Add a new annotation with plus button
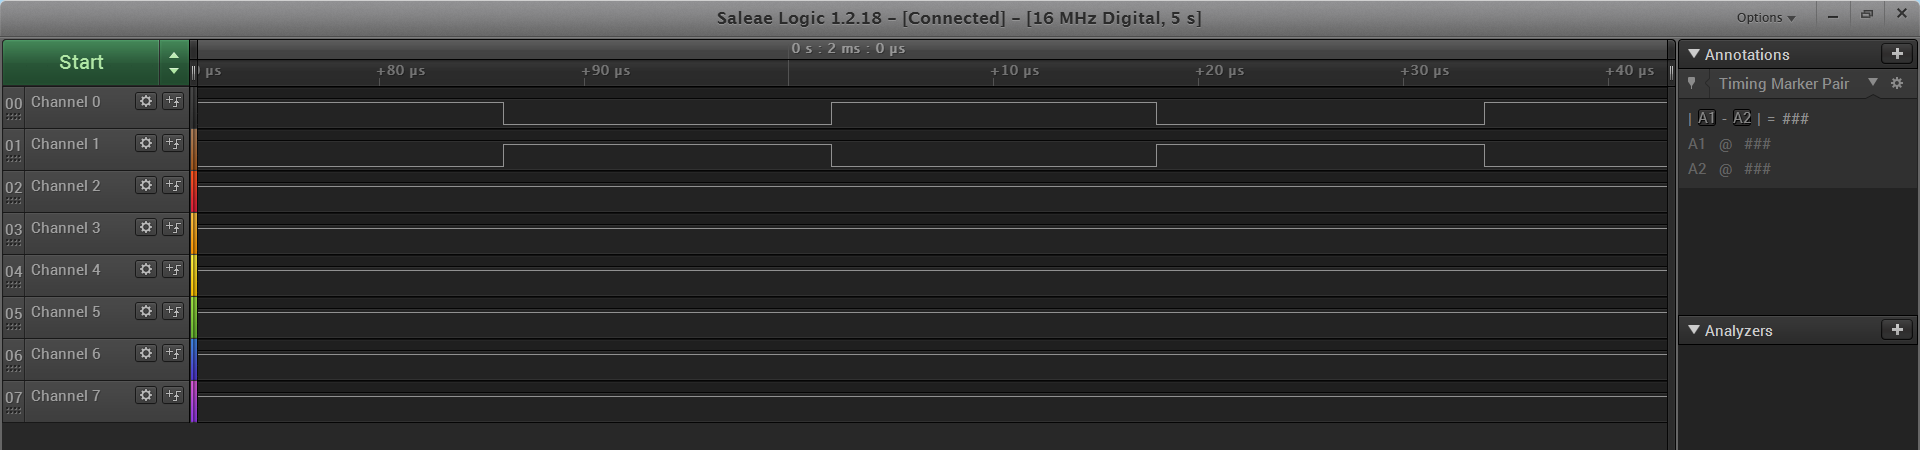This screenshot has height=450, width=1920. [x=1897, y=54]
